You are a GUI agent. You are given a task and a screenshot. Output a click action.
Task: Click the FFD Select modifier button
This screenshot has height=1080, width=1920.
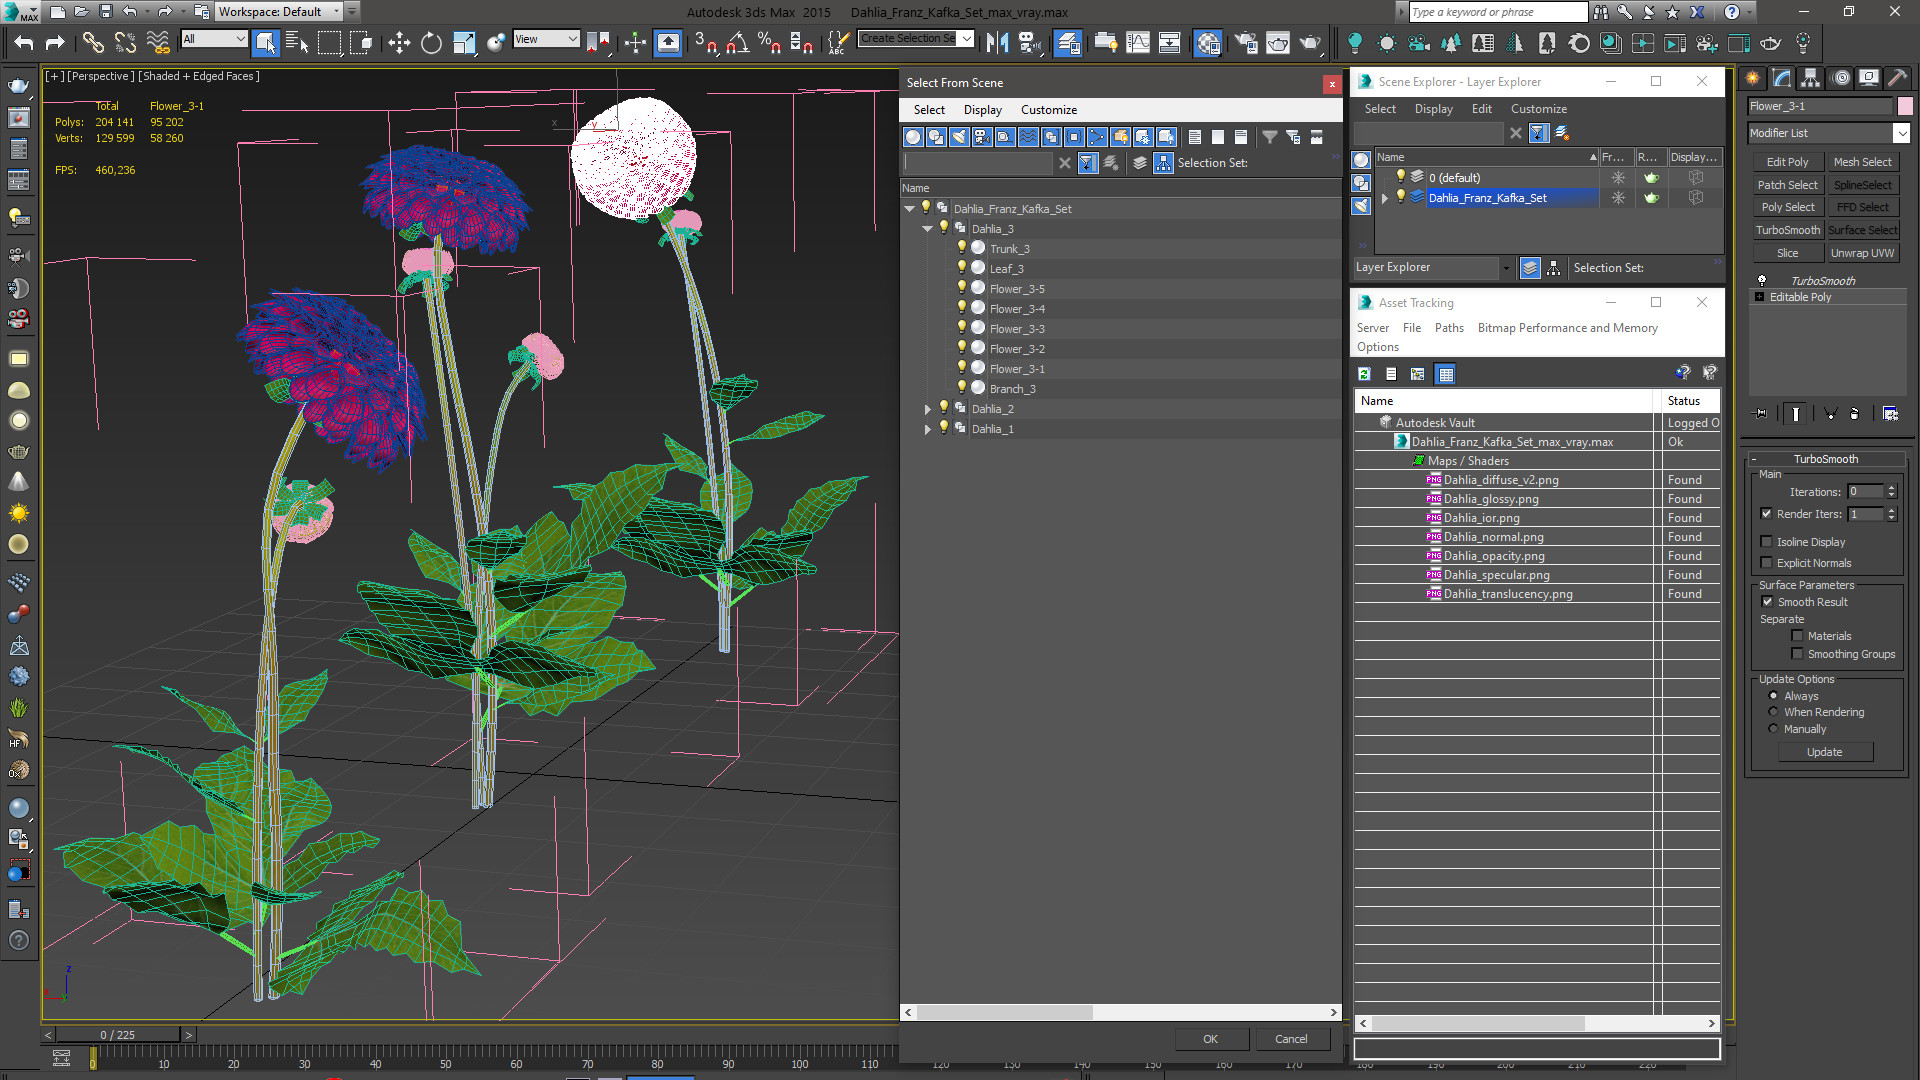click(1862, 207)
